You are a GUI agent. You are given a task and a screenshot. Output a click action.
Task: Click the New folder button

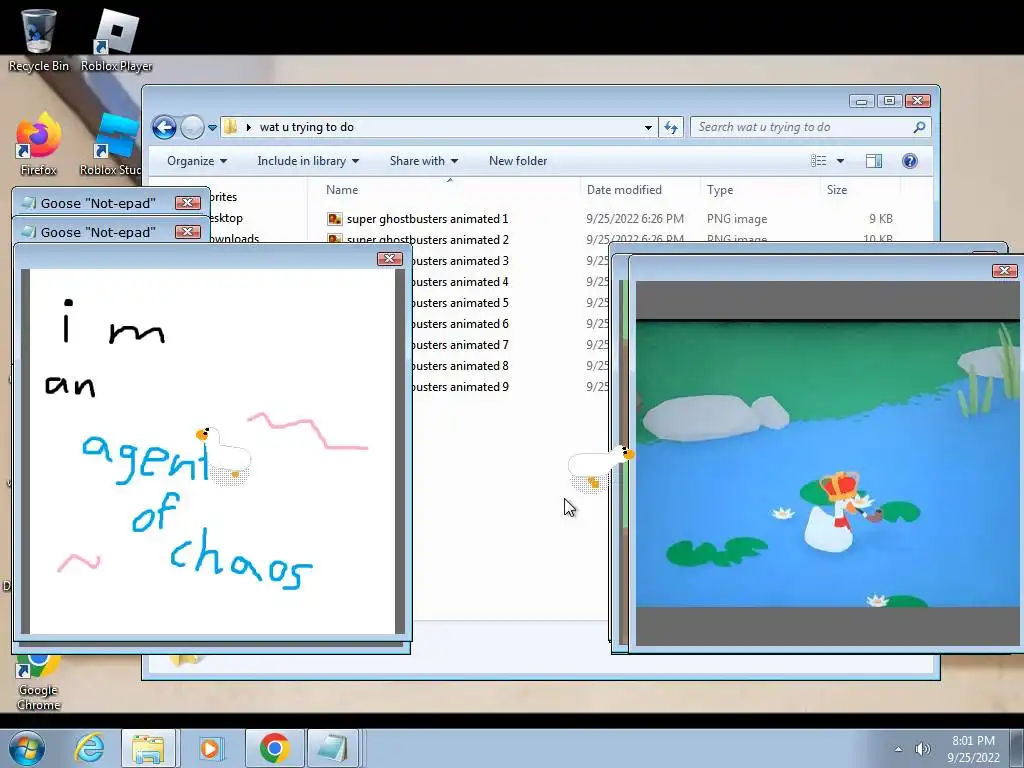pyautogui.click(x=518, y=161)
